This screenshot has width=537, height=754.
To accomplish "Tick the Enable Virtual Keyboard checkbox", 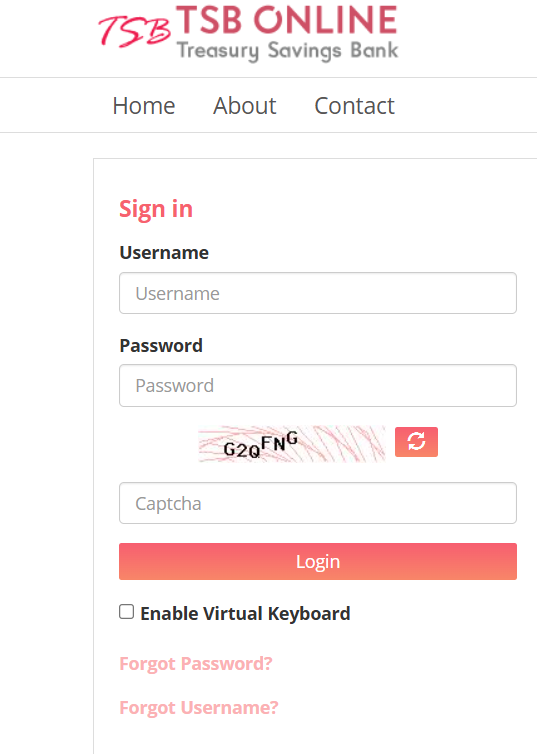I will [x=126, y=612].
